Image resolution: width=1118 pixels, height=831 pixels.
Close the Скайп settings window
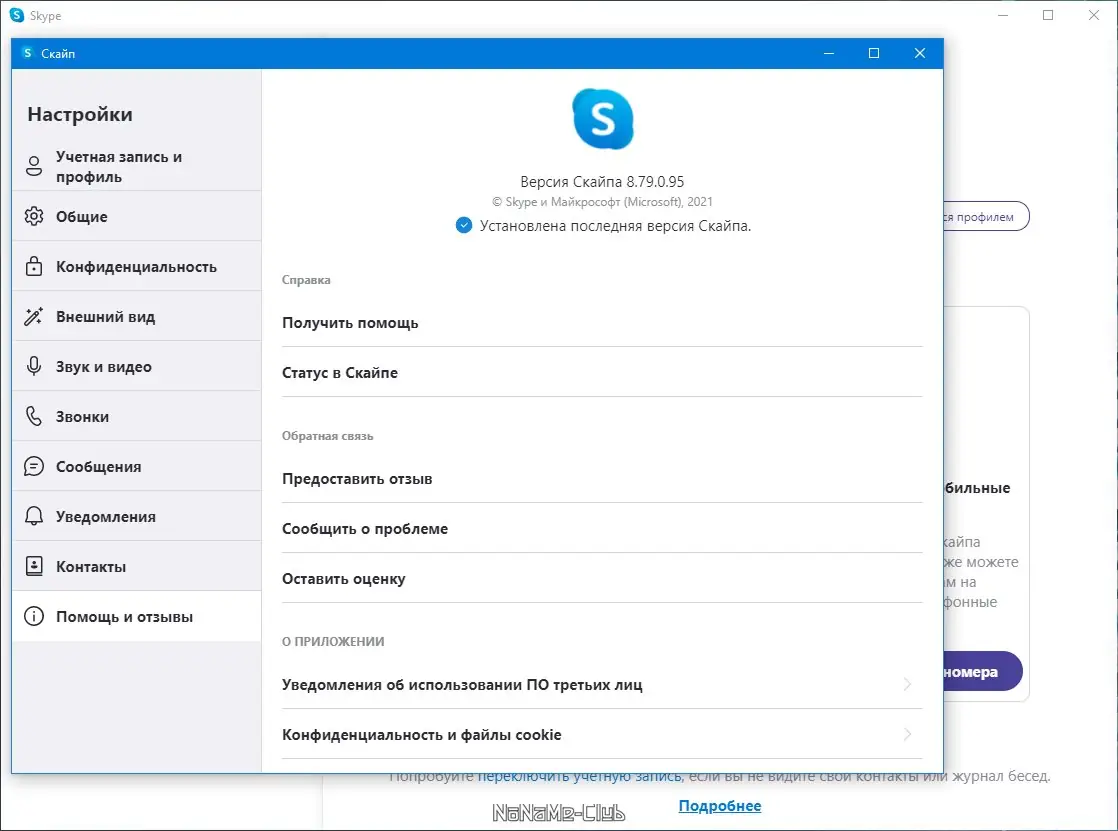click(920, 53)
